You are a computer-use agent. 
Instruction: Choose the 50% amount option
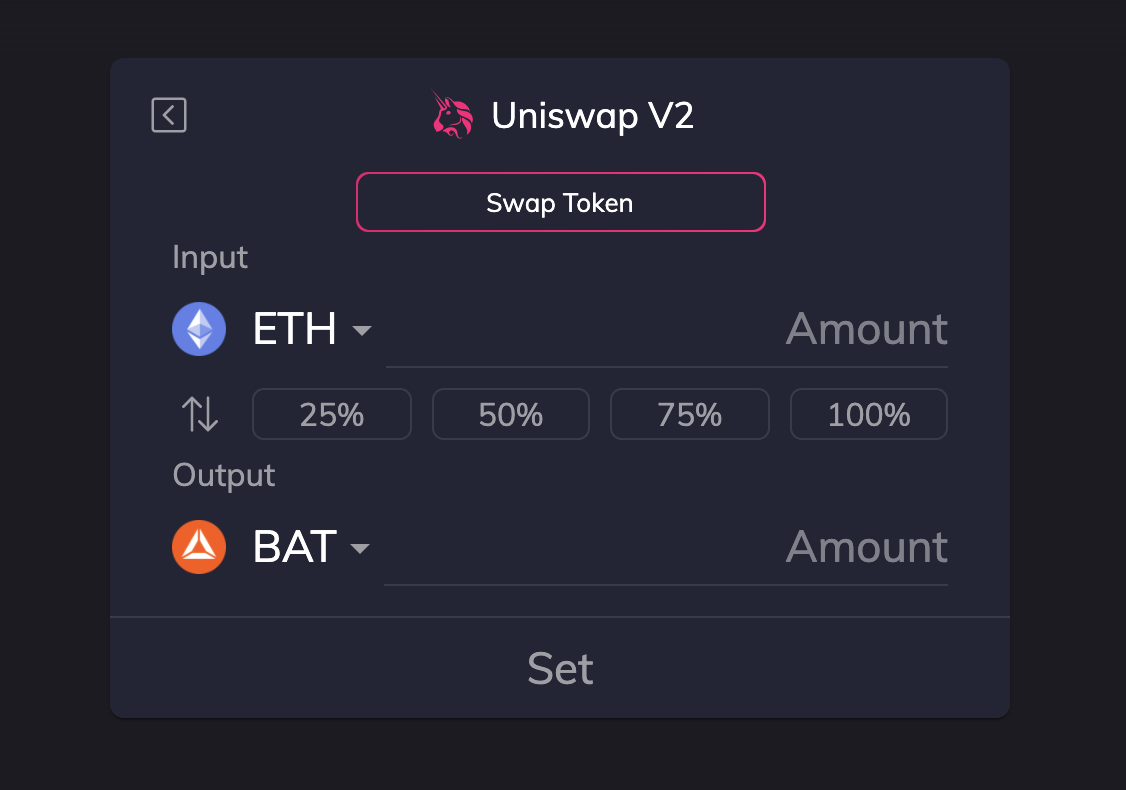[x=511, y=414]
